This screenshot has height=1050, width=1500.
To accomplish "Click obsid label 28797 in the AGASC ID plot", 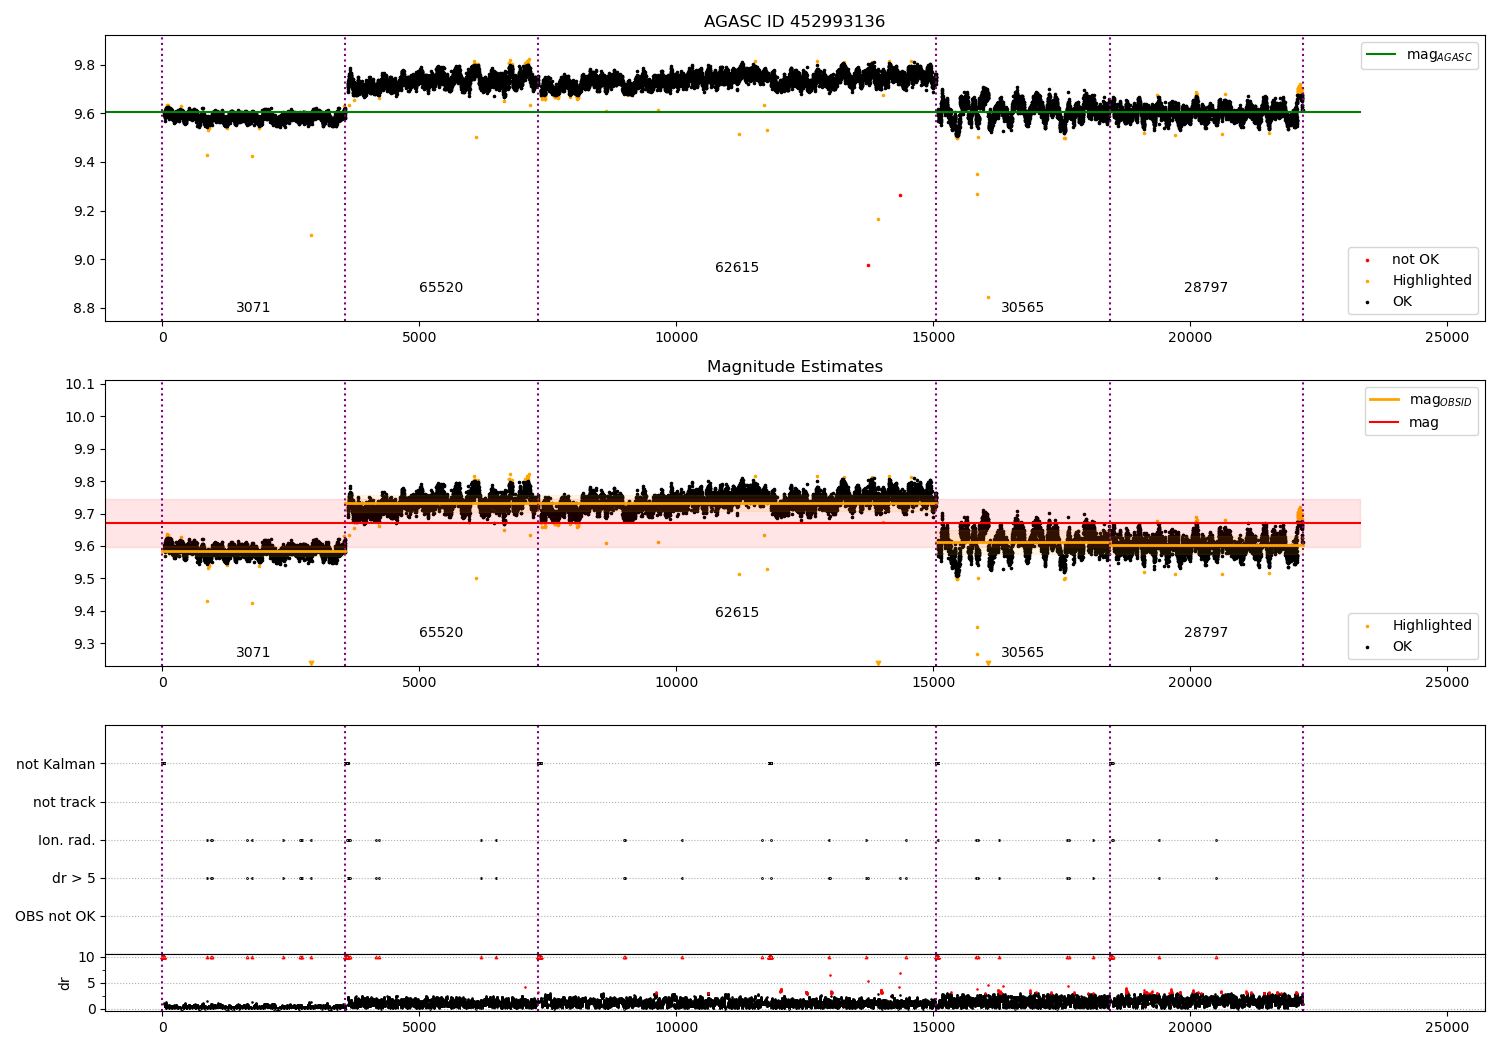I will click(1206, 288).
